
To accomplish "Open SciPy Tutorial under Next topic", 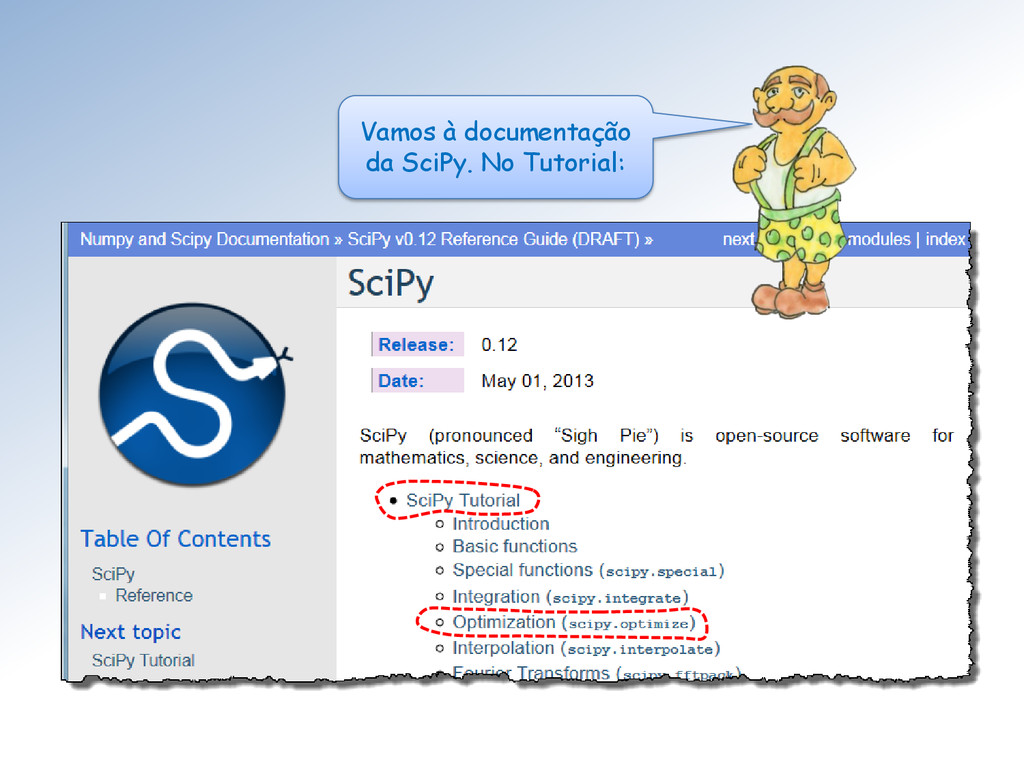I will tap(143, 660).
